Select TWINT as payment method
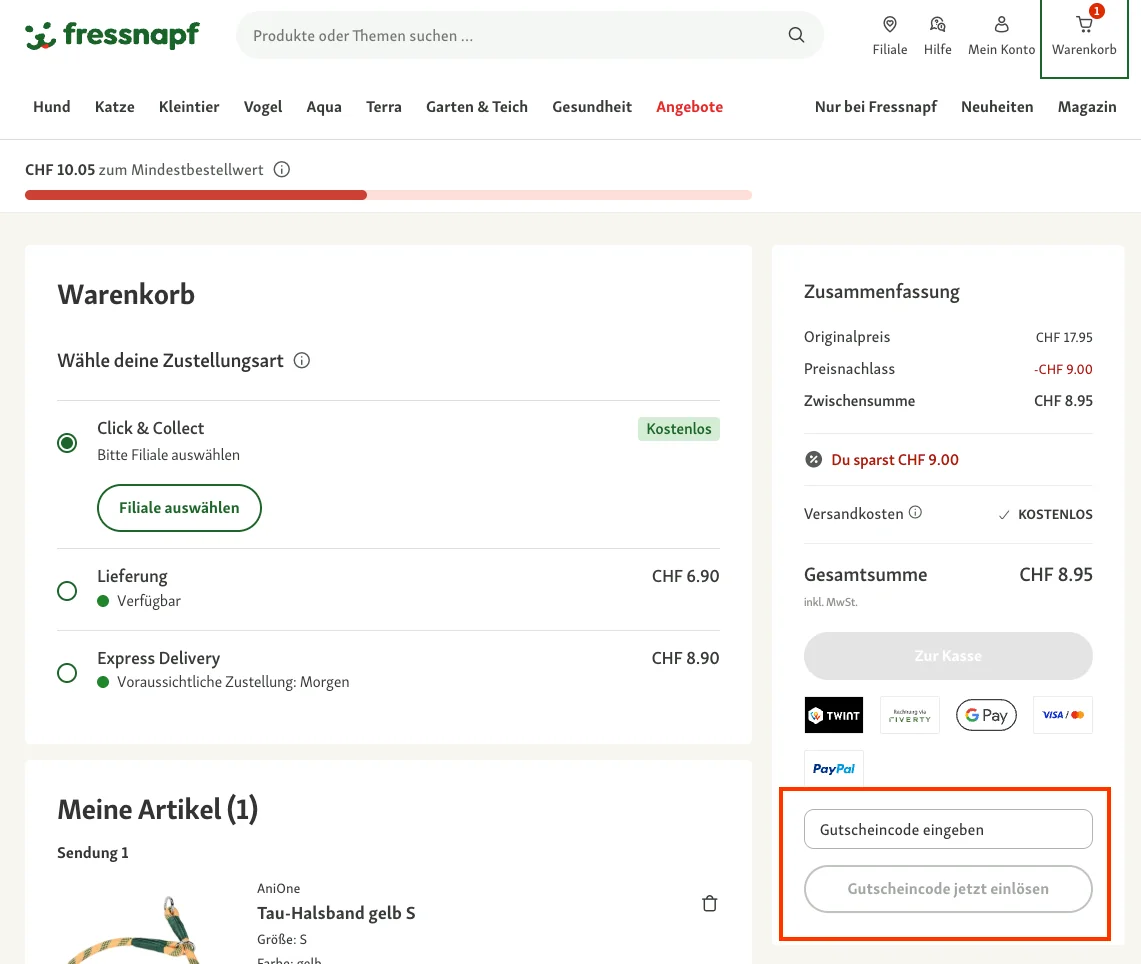Image resolution: width=1141 pixels, height=964 pixels. point(833,715)
